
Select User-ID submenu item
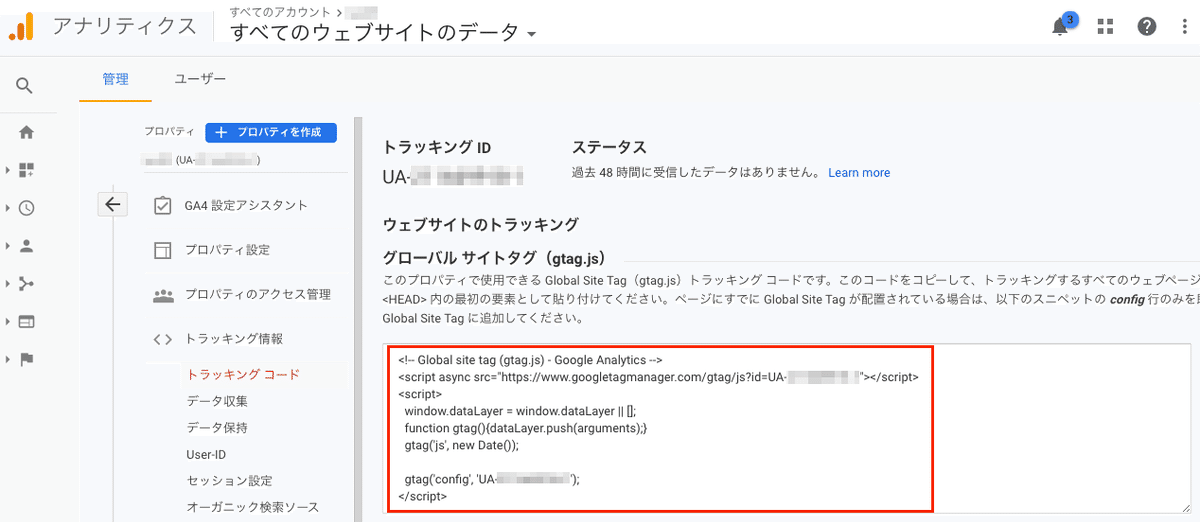[206, 455]
